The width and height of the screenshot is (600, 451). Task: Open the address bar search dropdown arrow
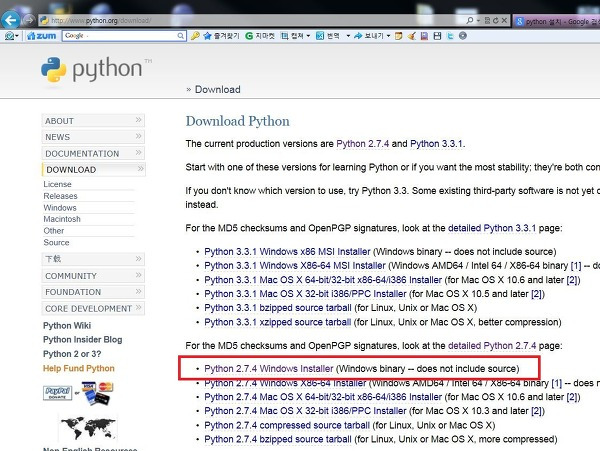tap(478, 21)
